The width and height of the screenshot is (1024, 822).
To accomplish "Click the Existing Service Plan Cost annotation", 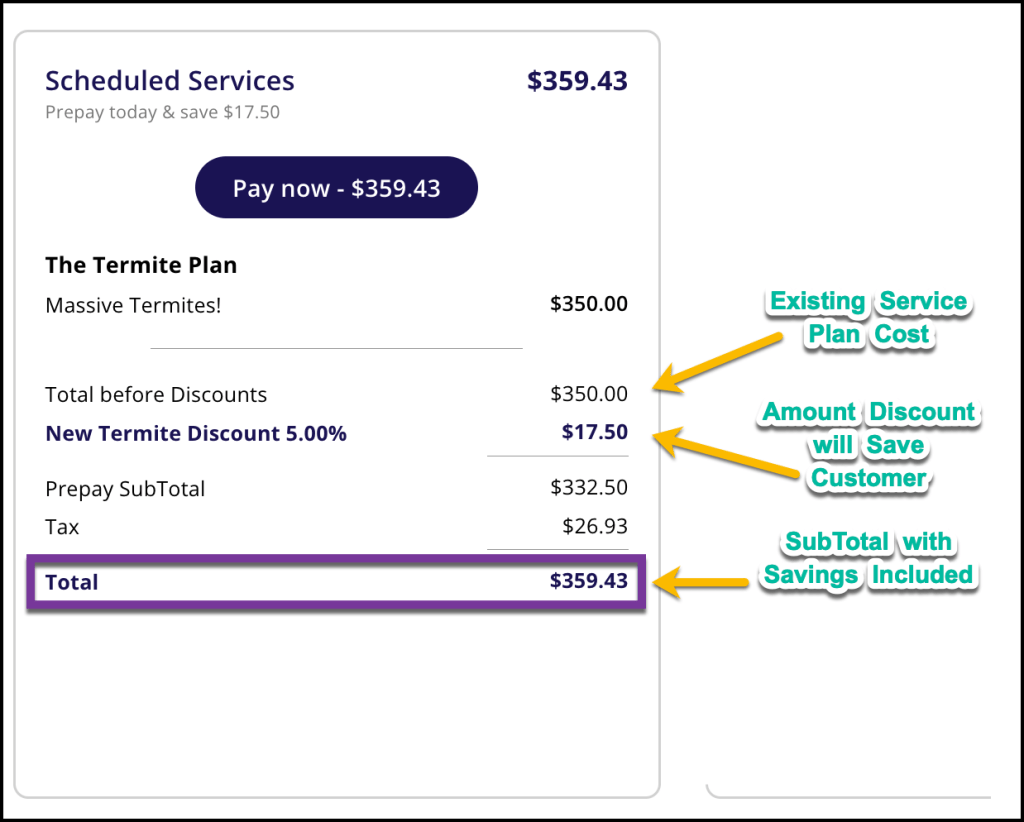I will pyautogui.click(x=868, y=318).
